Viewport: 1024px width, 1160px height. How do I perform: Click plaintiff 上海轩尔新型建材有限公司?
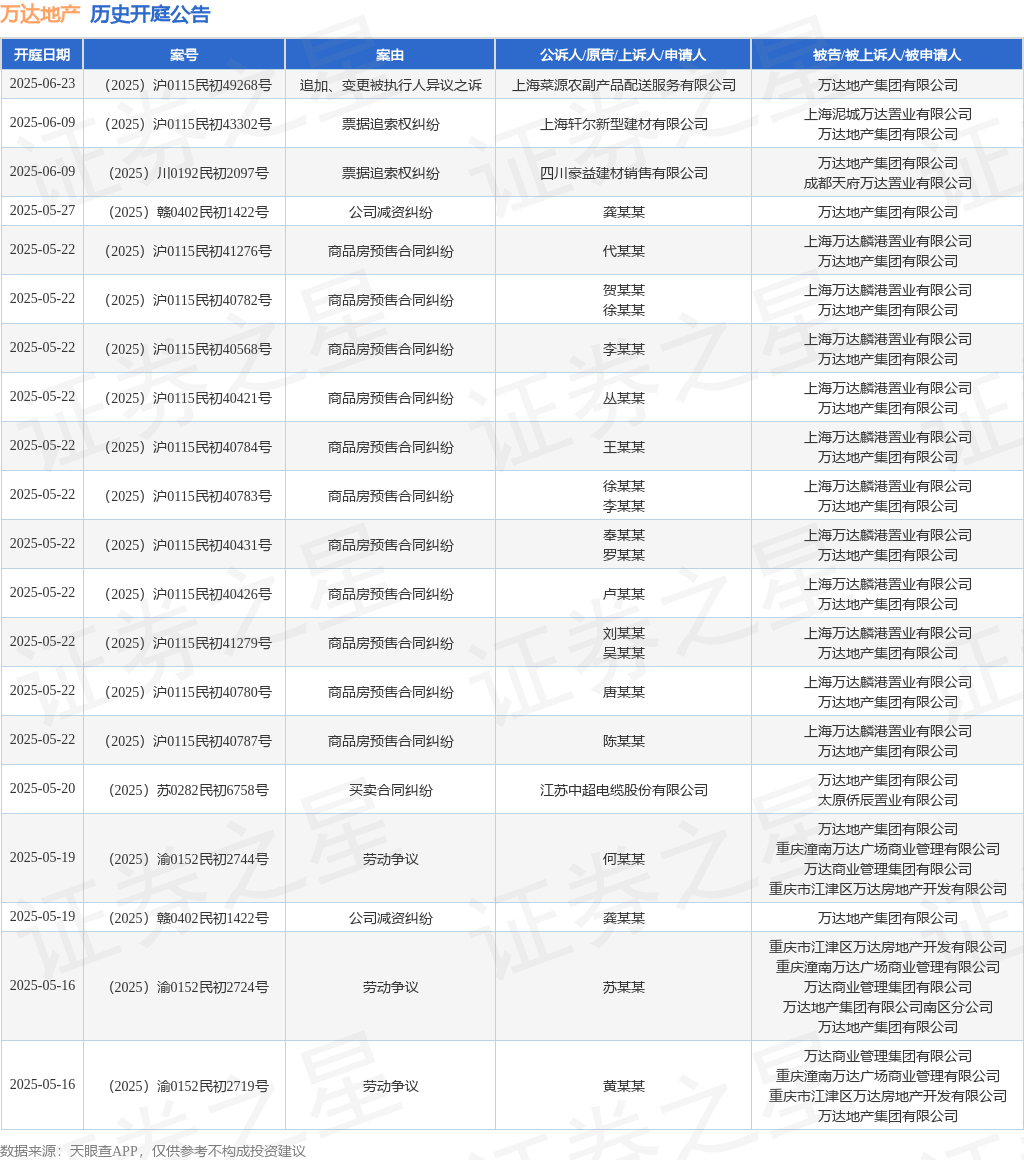click(x=623, y=124)
